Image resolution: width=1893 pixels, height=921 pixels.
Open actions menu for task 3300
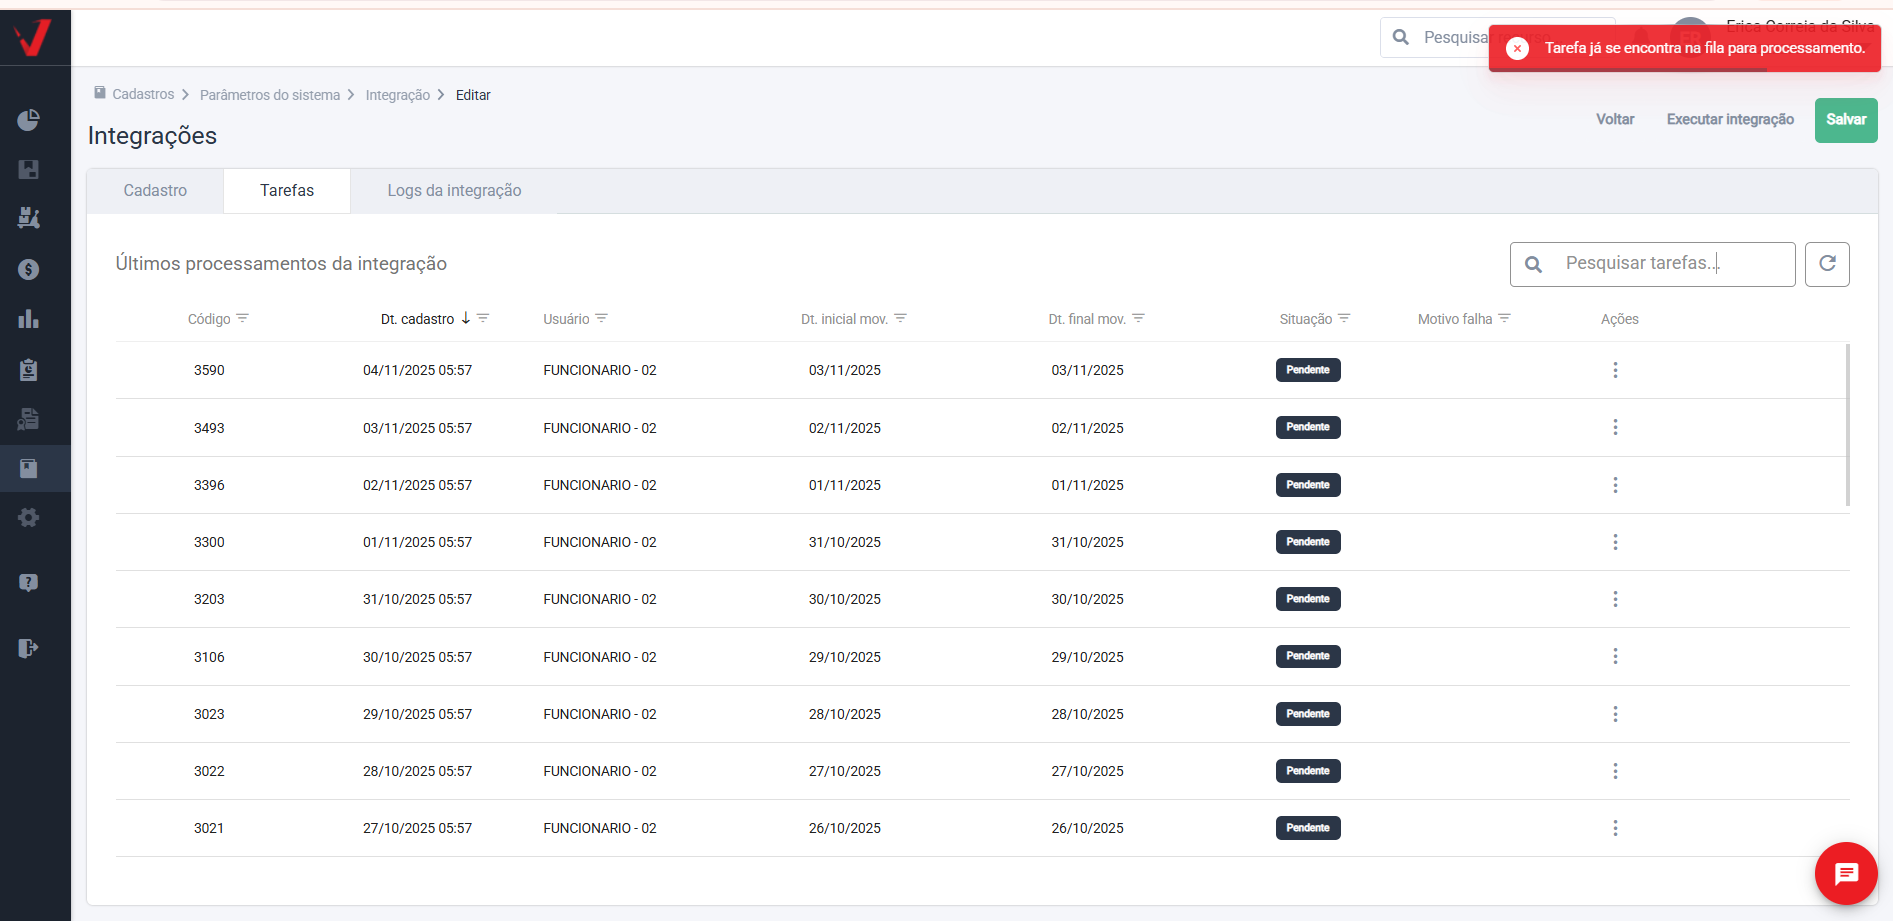tap(1615, 542)
